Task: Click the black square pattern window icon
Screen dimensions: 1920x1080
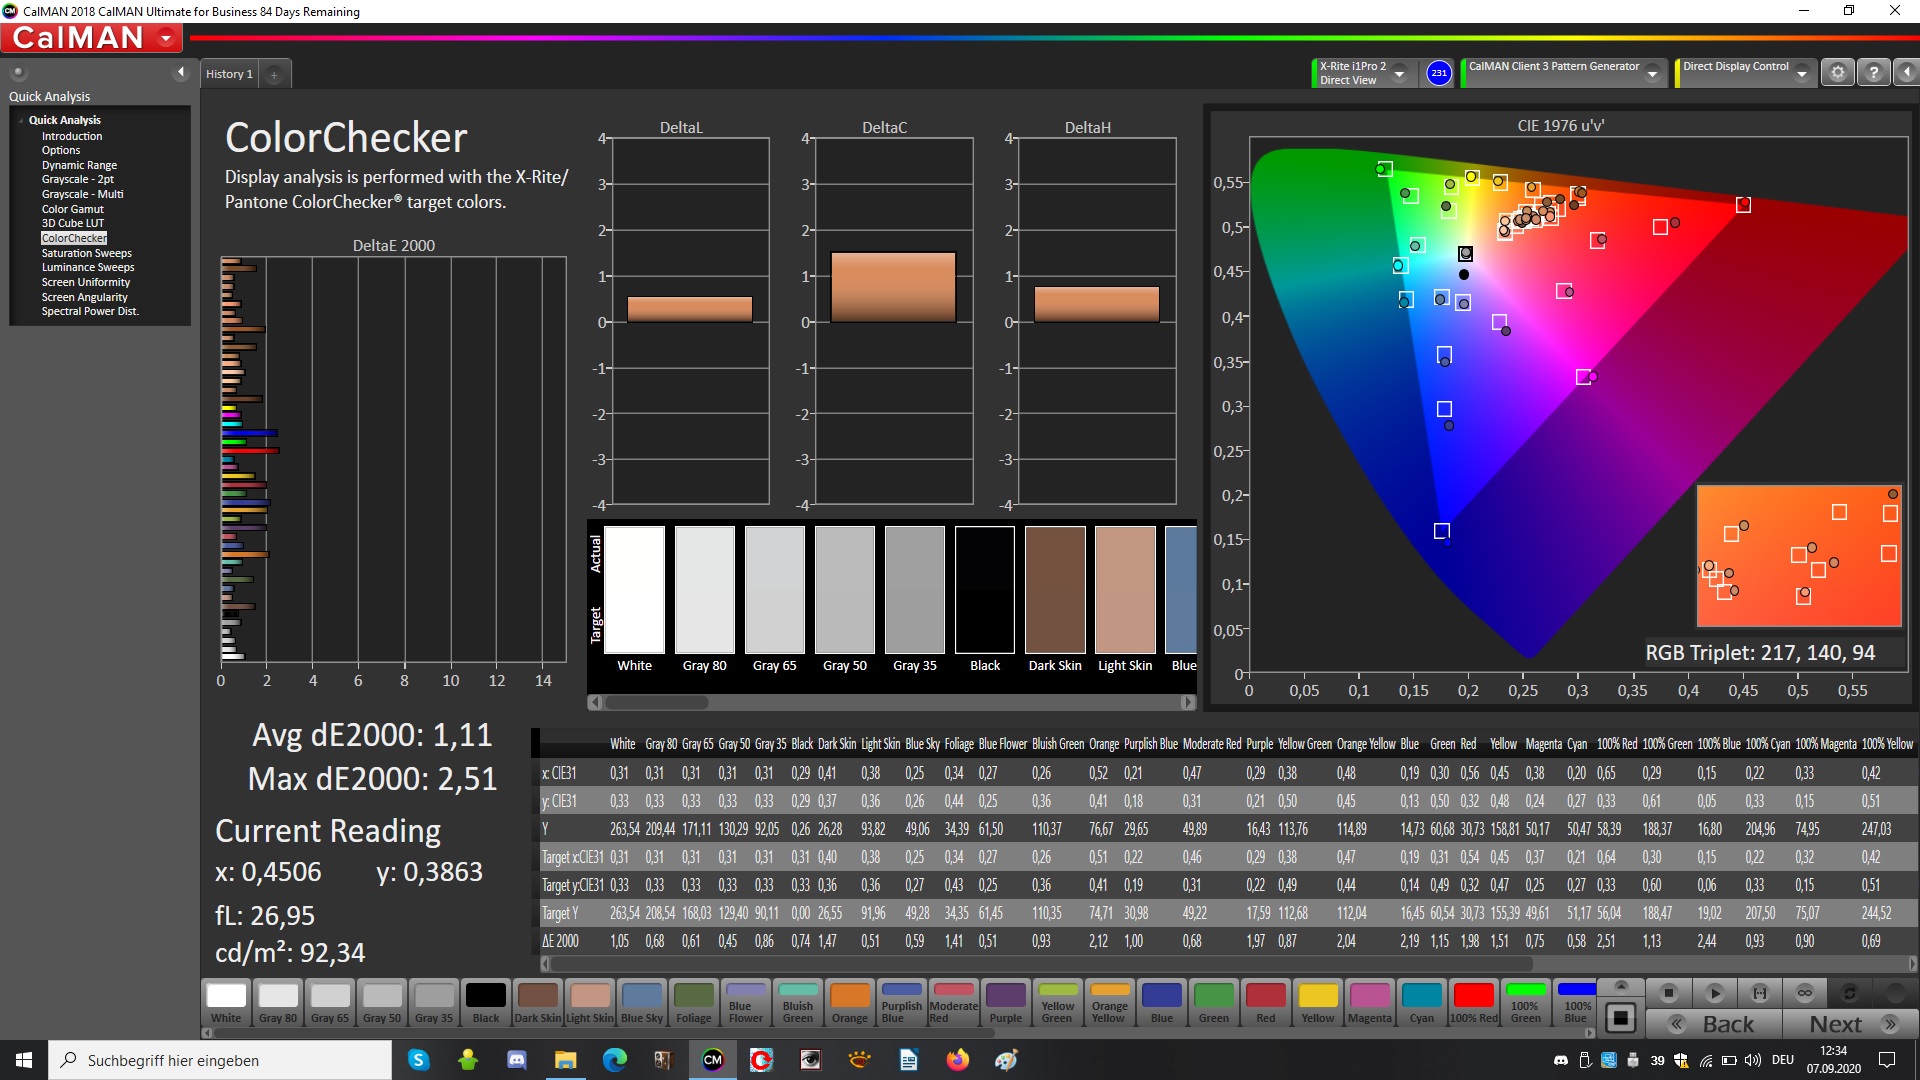Action: point(1620,1019)
